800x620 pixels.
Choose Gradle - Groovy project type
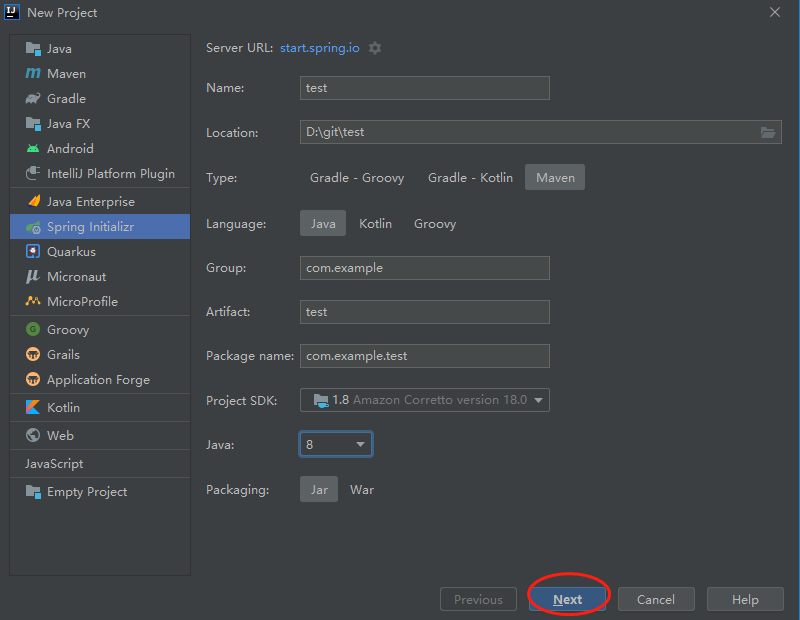point(357,178)
